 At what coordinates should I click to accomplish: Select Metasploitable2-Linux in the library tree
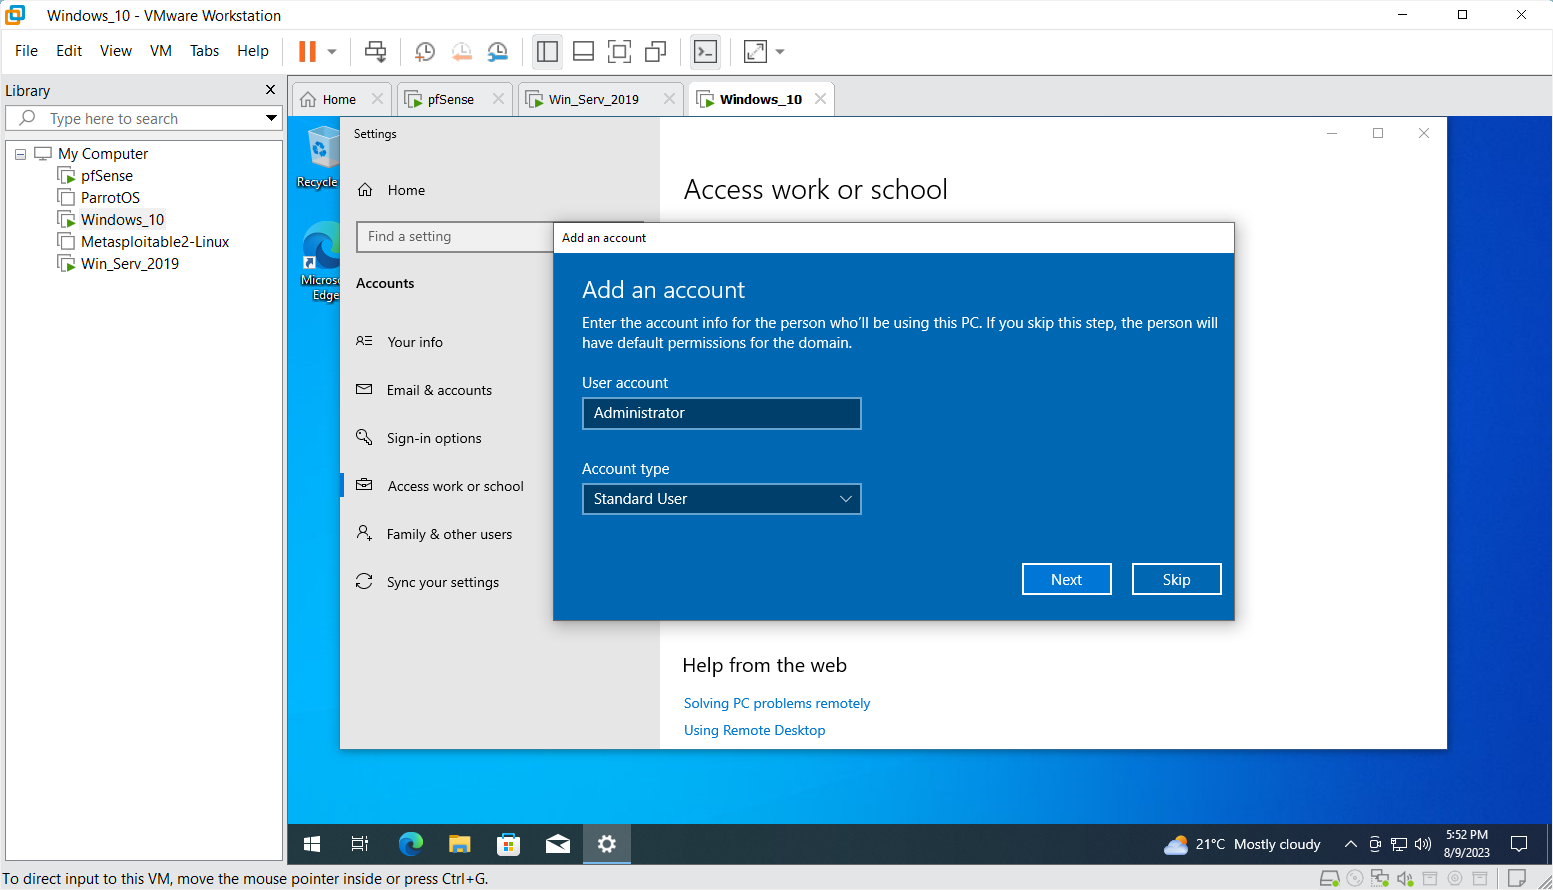pyautogui.click(x=155, y=242)
